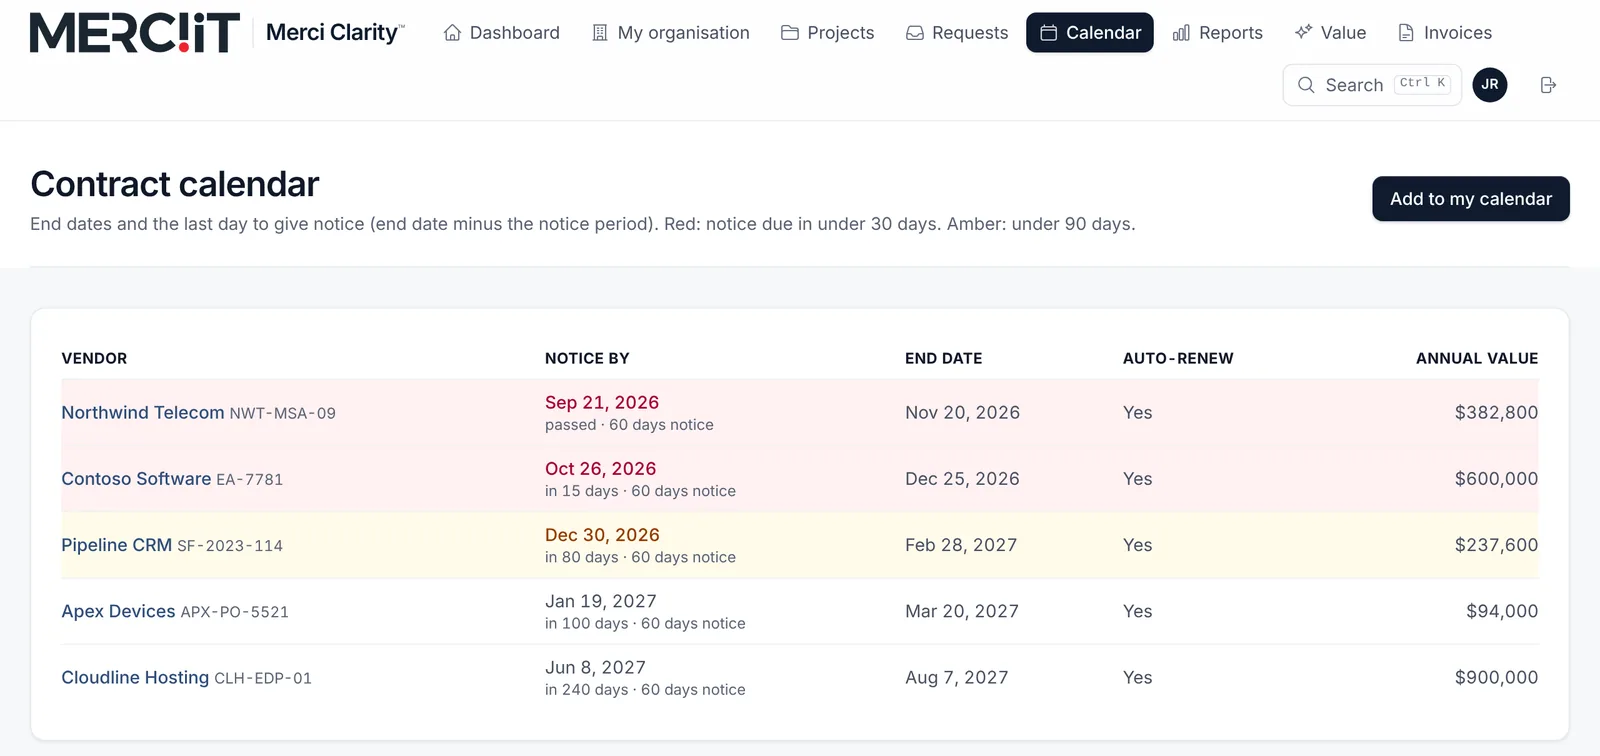
Task: Click the Calendar icon in the nav
Action: point(1049,33)
